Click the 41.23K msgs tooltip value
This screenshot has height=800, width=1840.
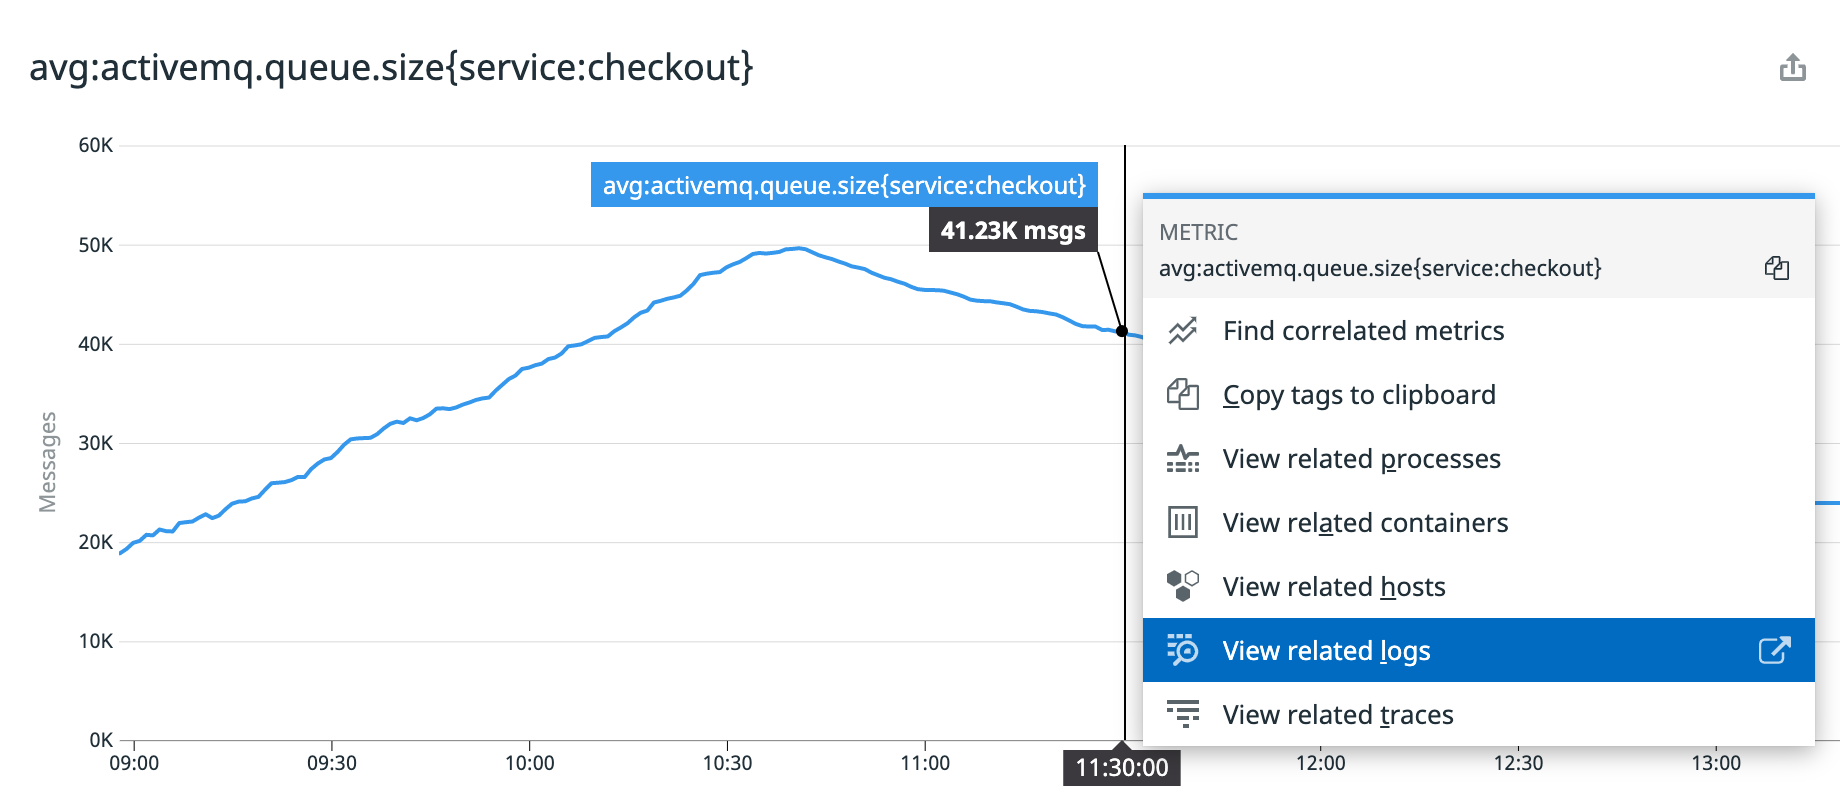pyautogui.click(x=1012, y=229)
